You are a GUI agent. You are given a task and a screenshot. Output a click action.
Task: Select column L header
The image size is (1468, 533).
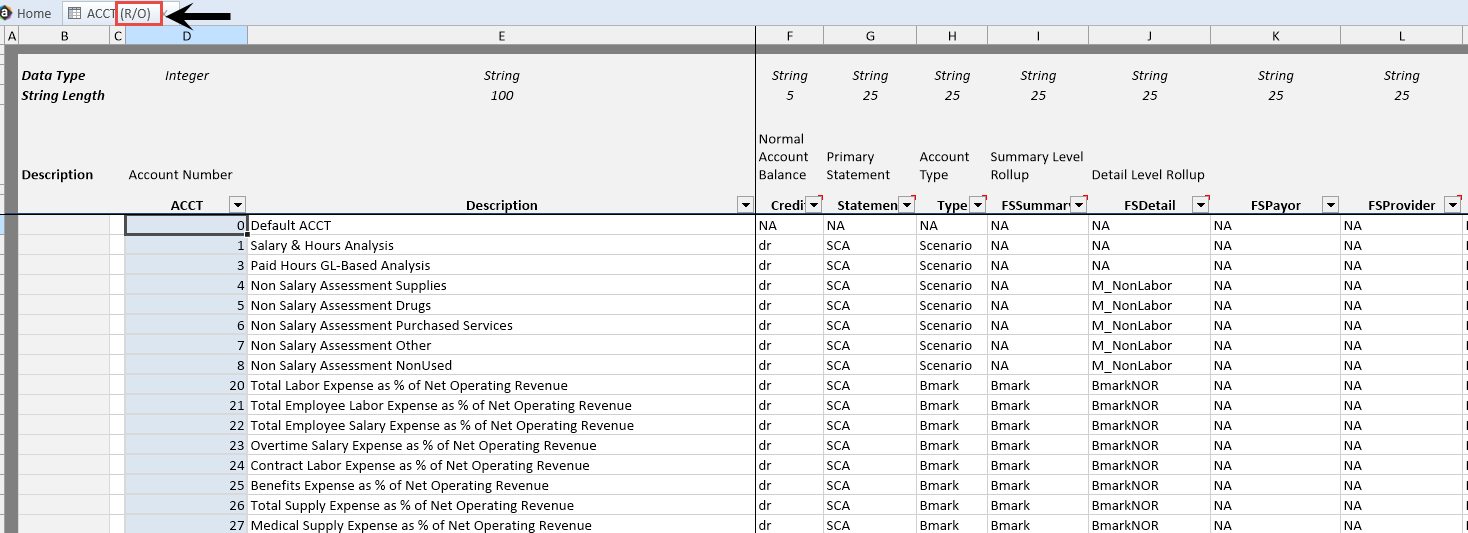(1402, 36)
